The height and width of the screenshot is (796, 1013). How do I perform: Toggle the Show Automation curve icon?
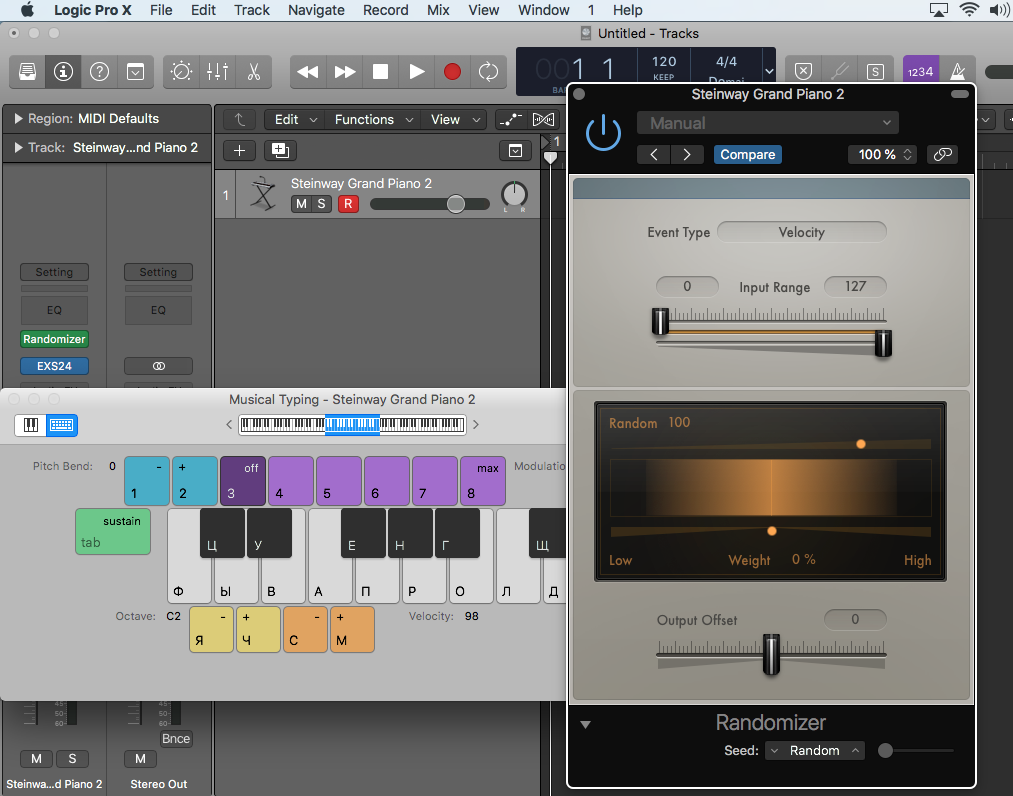coord(510,120)
